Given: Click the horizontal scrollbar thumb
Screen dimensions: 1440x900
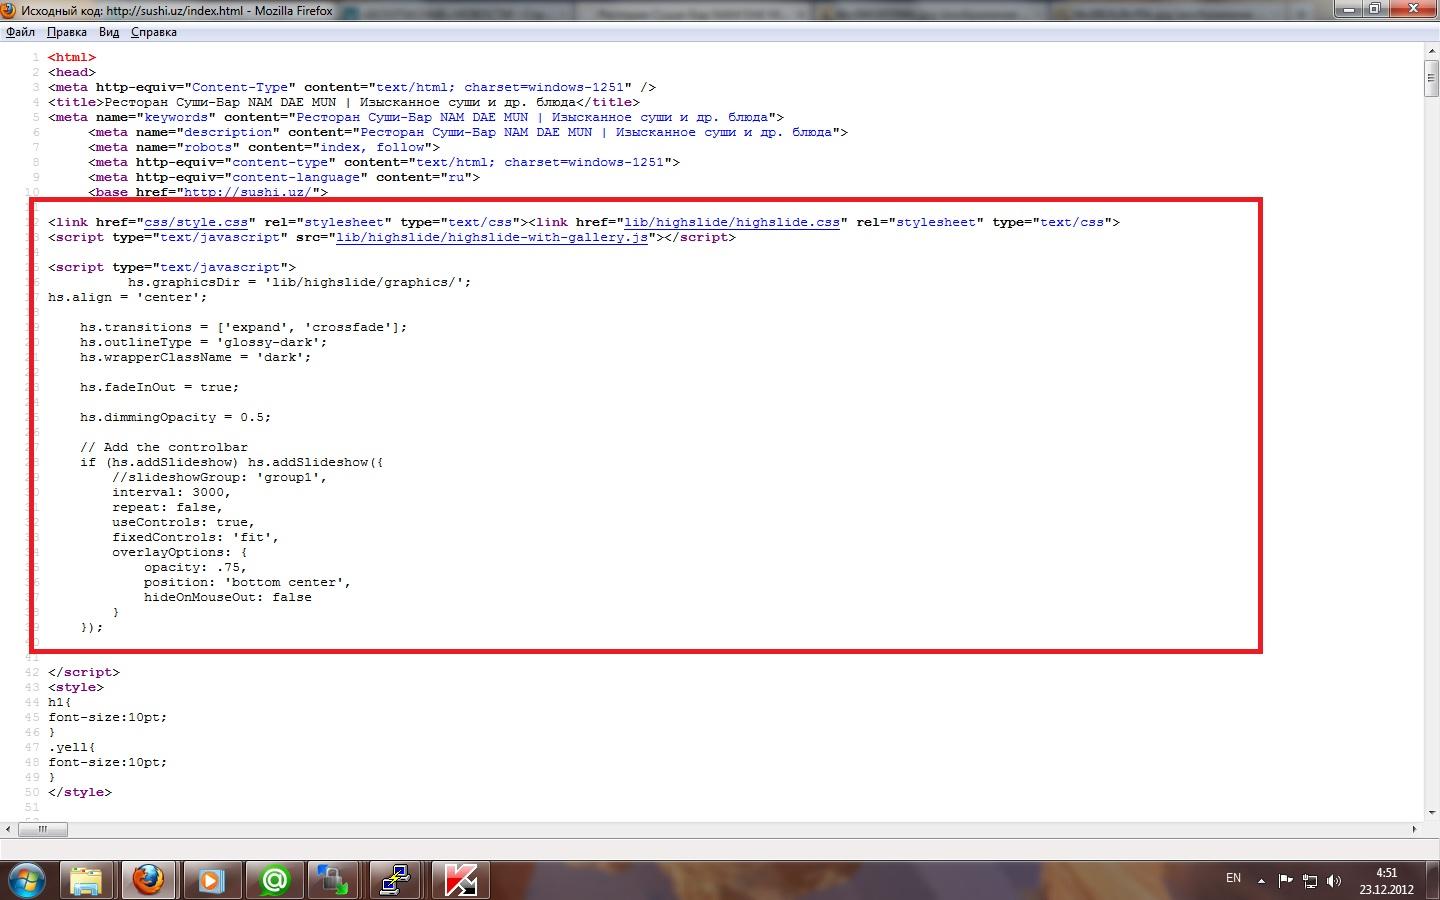Looking at the screenshot, I should pyautogui.click(x=43, y=829).
